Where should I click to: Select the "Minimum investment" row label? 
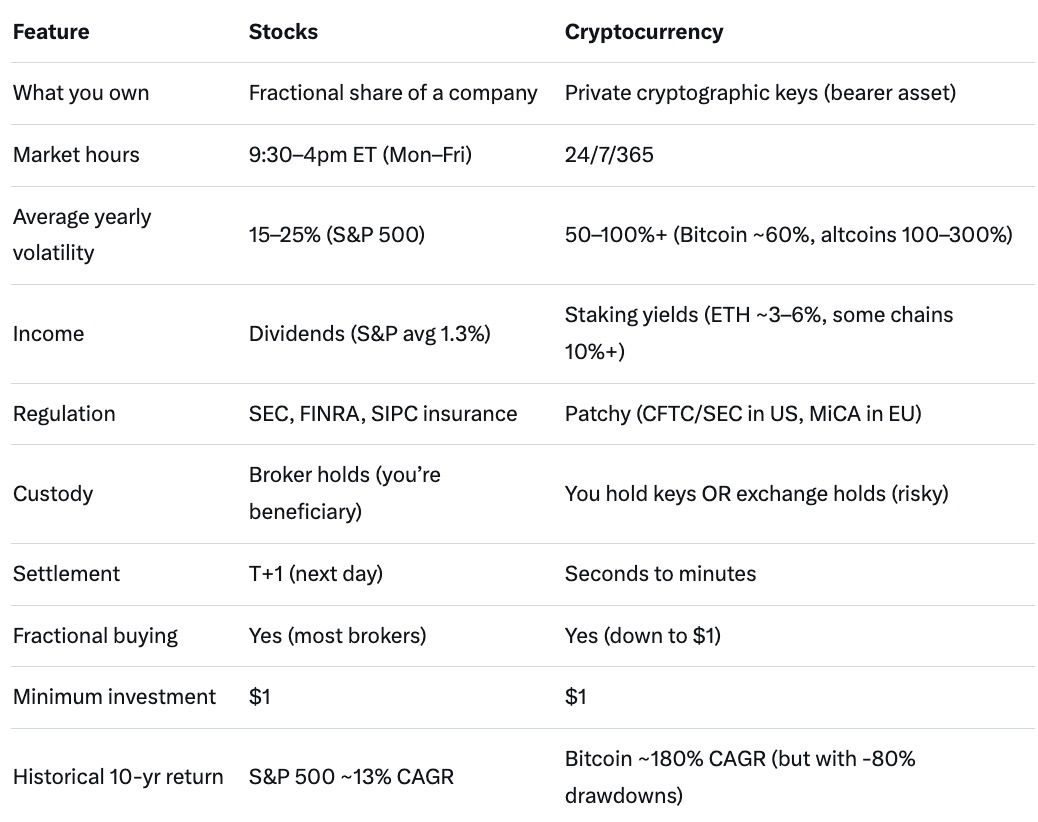pyautogui.click(x=114, y=697)
